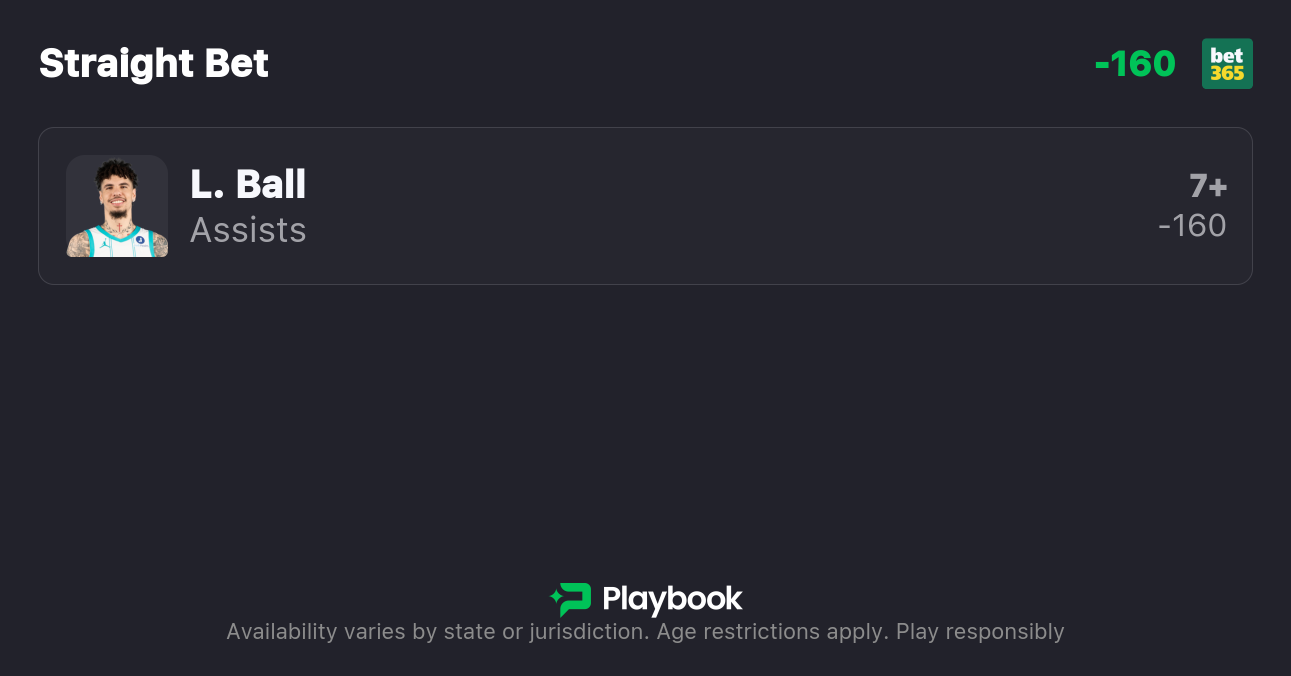
Task: Open the "L. Ball" player name
Action: click(248, 184)
